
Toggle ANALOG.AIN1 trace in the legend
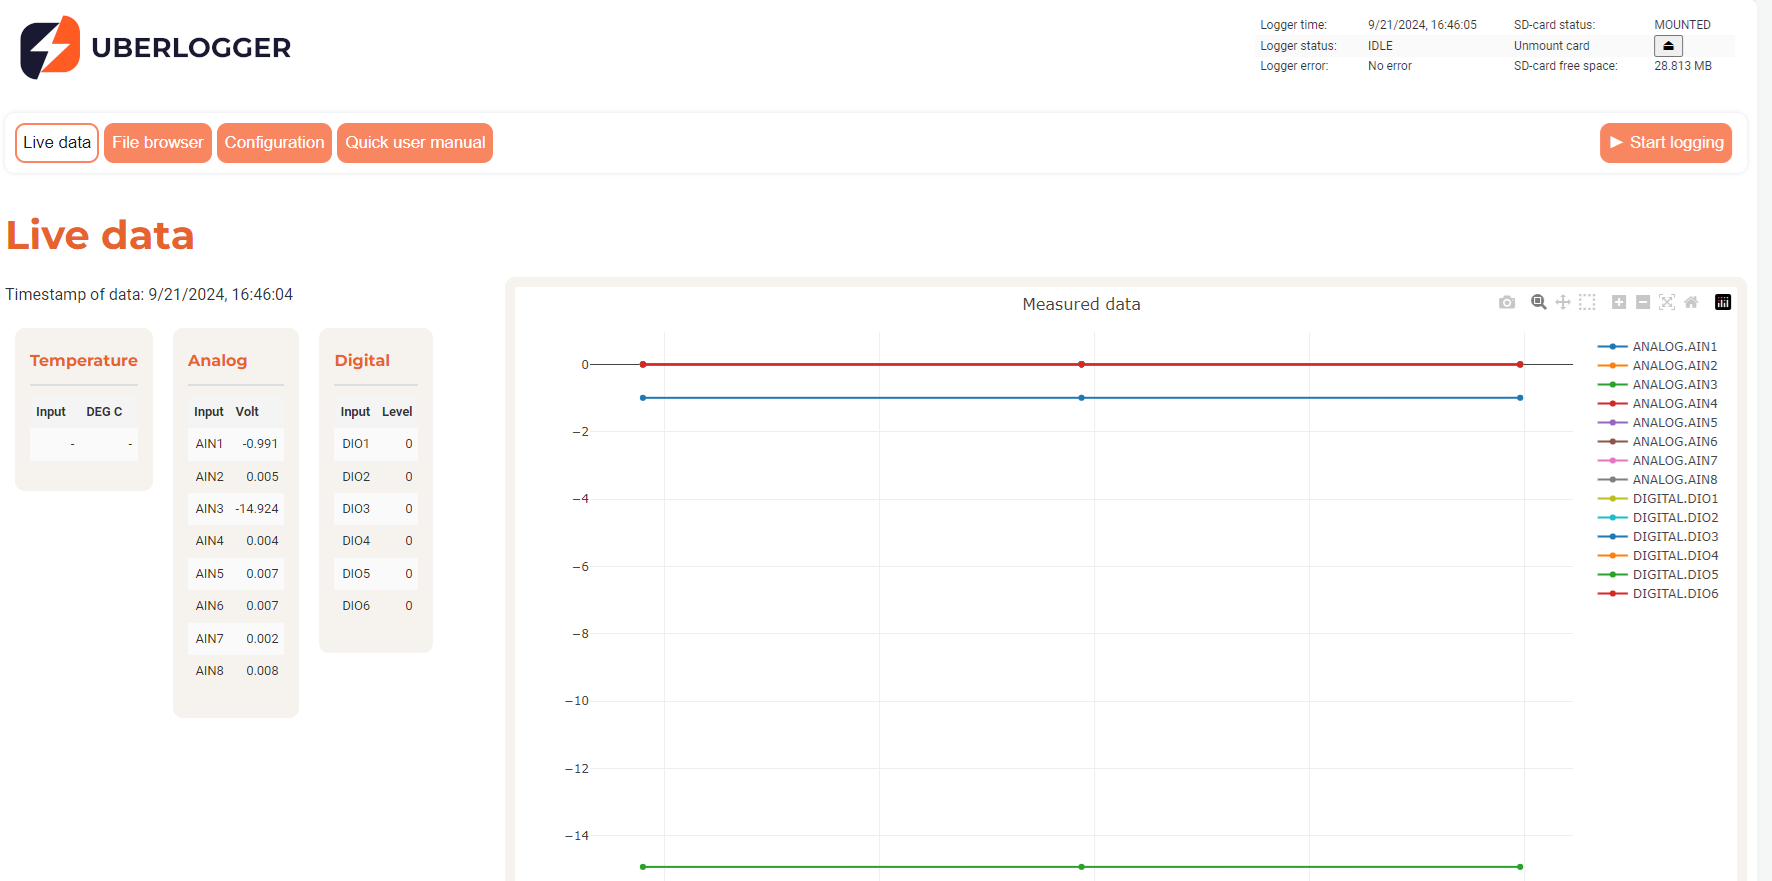1658,347
